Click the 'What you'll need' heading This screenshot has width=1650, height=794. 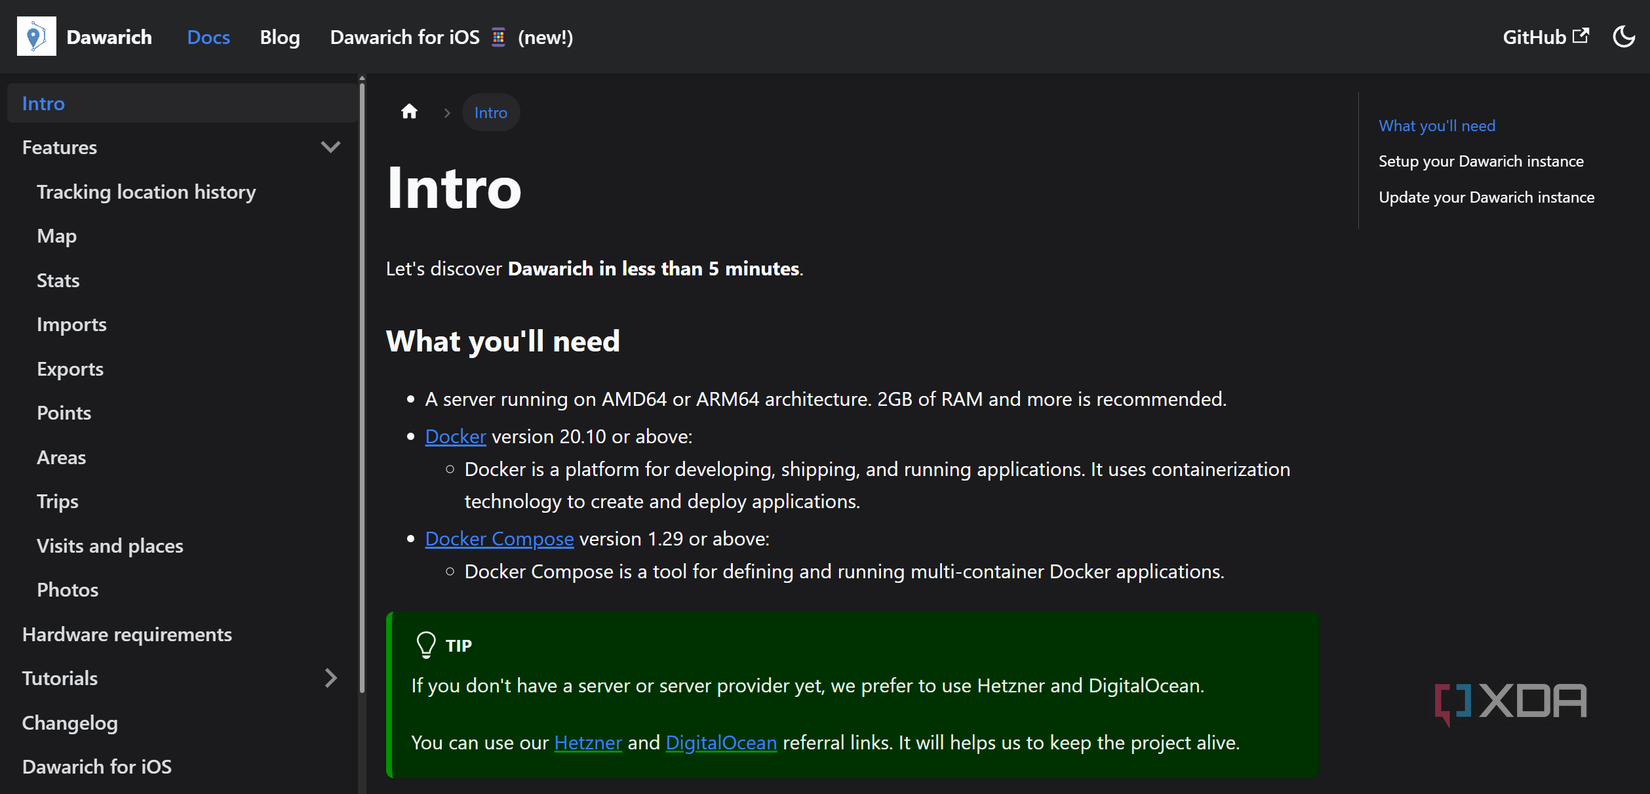(503, 341)
